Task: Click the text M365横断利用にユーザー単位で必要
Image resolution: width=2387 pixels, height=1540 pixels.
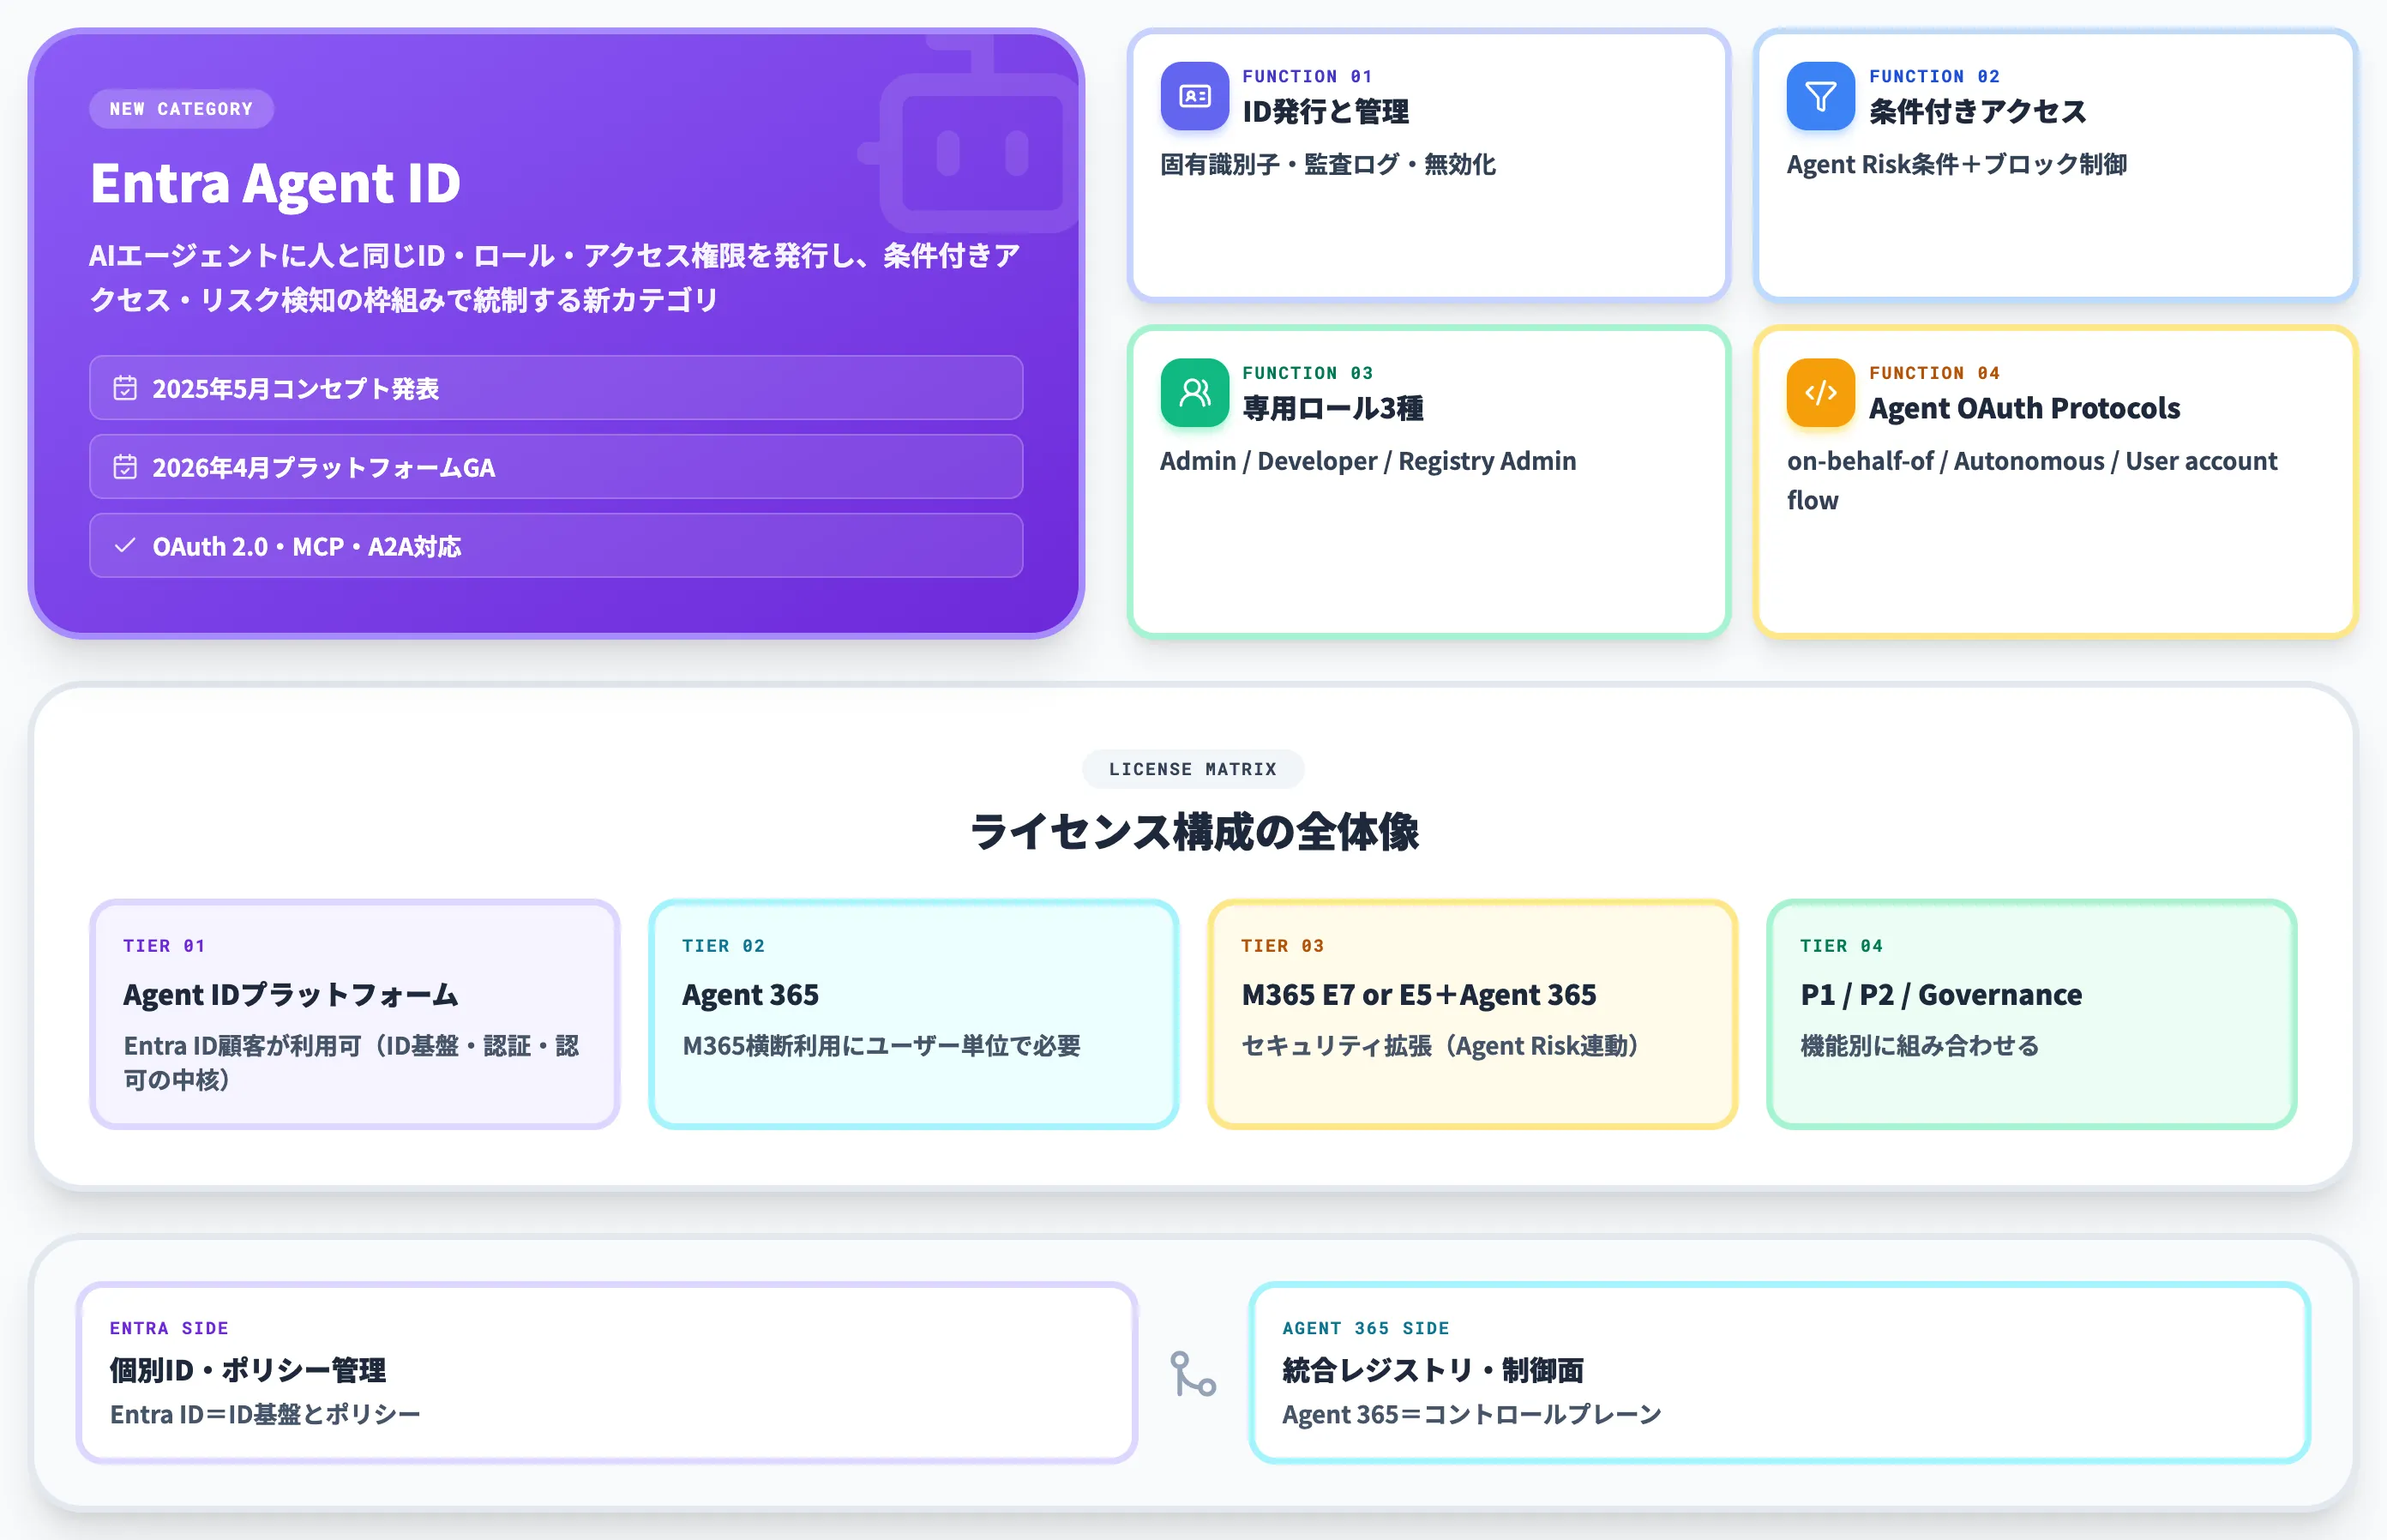Action: [x=882, y=1046]
